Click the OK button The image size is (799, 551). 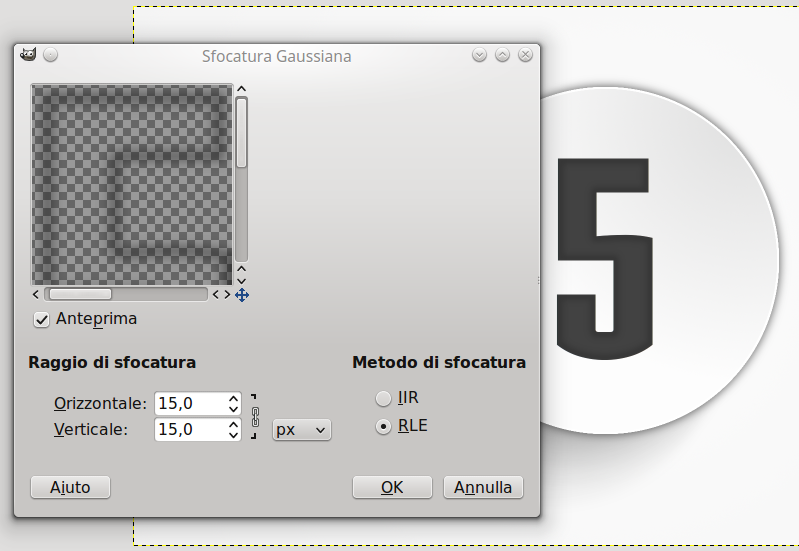click(392, 487)
